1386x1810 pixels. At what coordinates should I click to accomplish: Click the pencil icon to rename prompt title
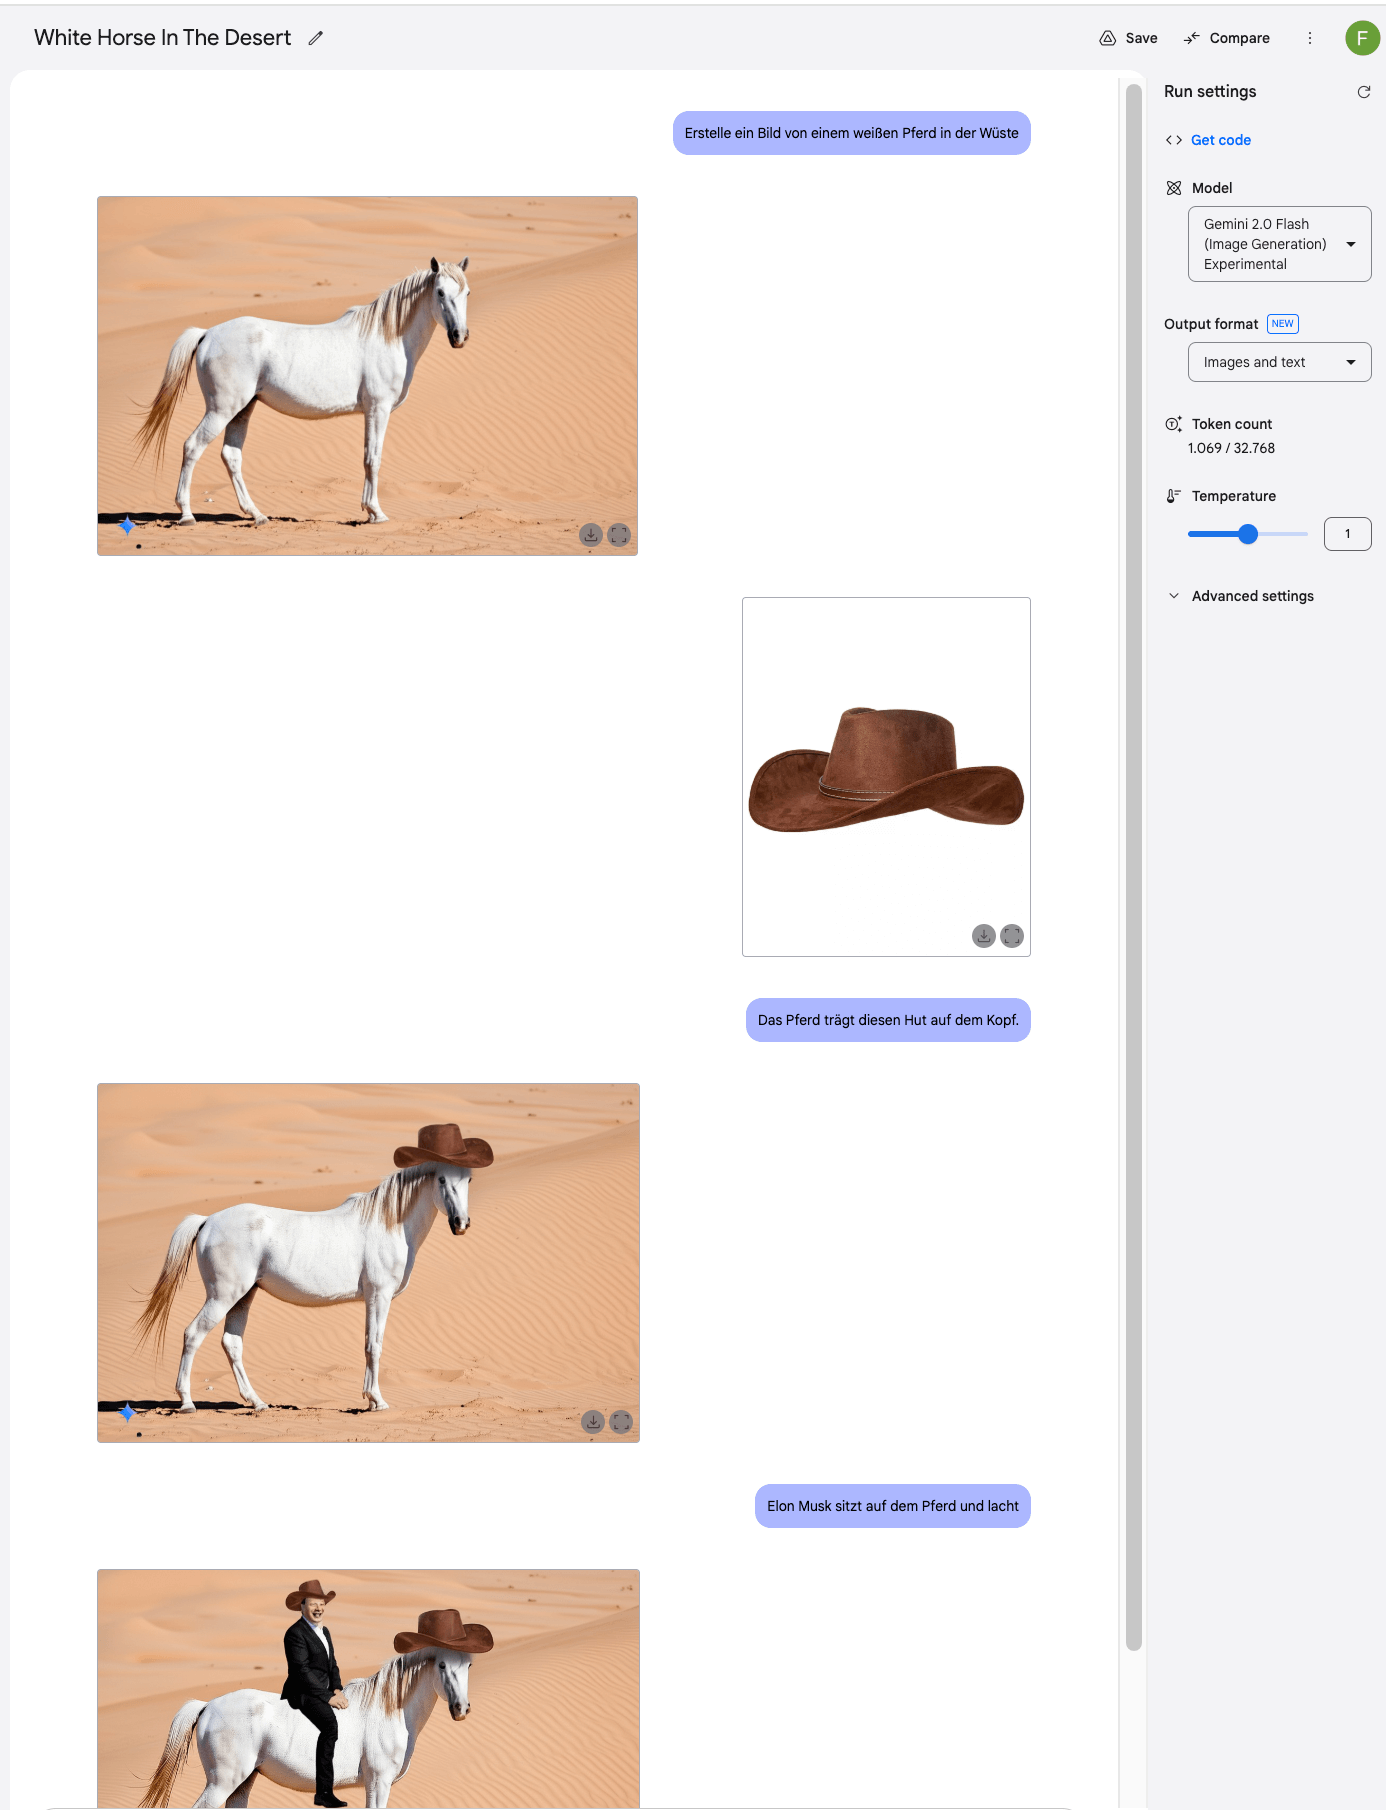[316, 38]
